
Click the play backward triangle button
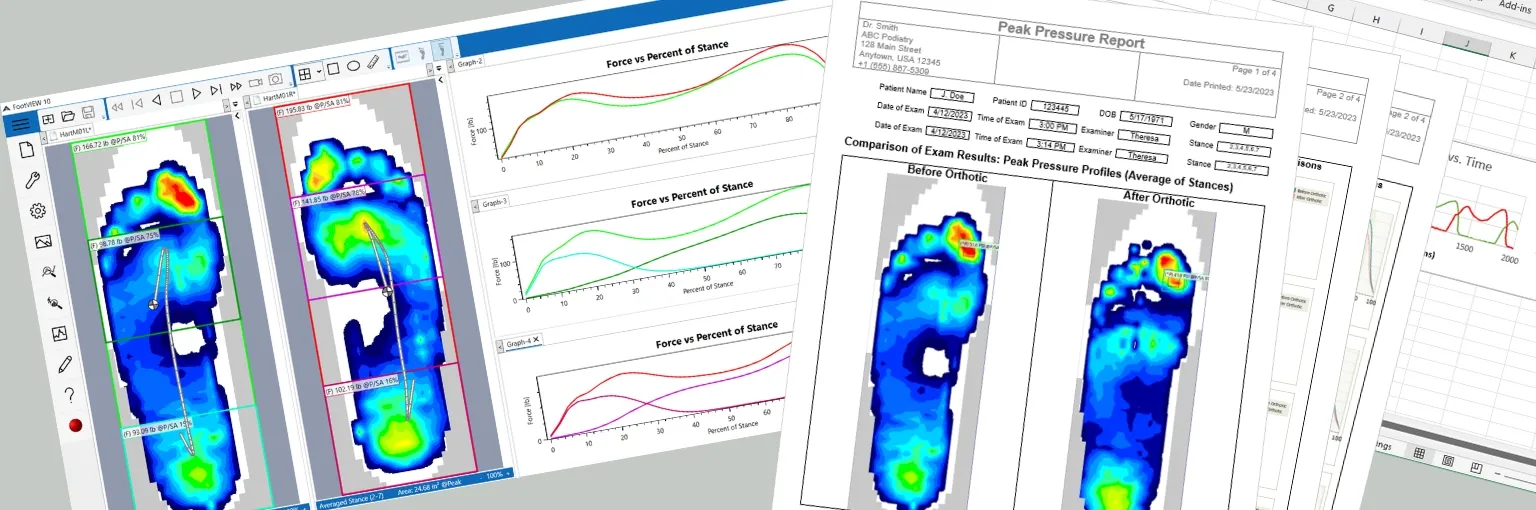tap(156, 100)
